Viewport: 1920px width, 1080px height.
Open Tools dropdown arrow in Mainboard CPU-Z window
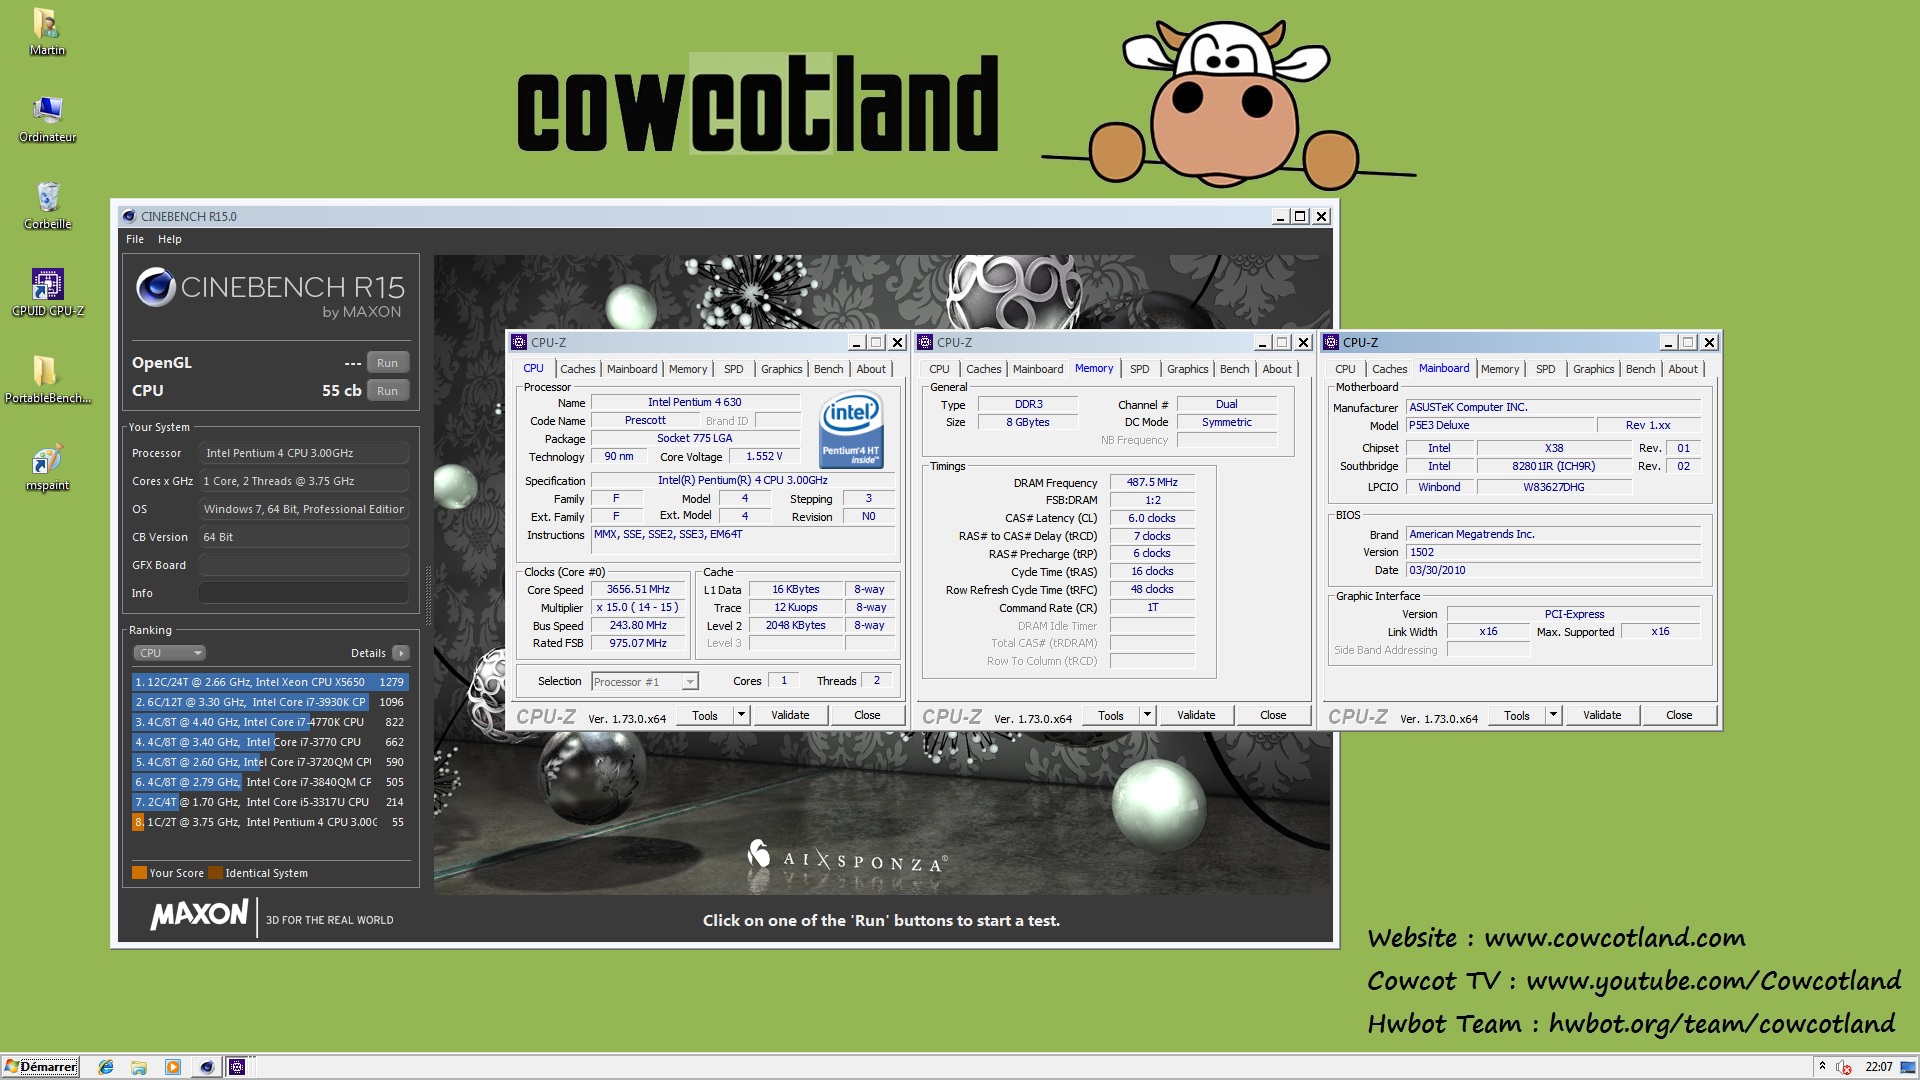coord(1553,715)
